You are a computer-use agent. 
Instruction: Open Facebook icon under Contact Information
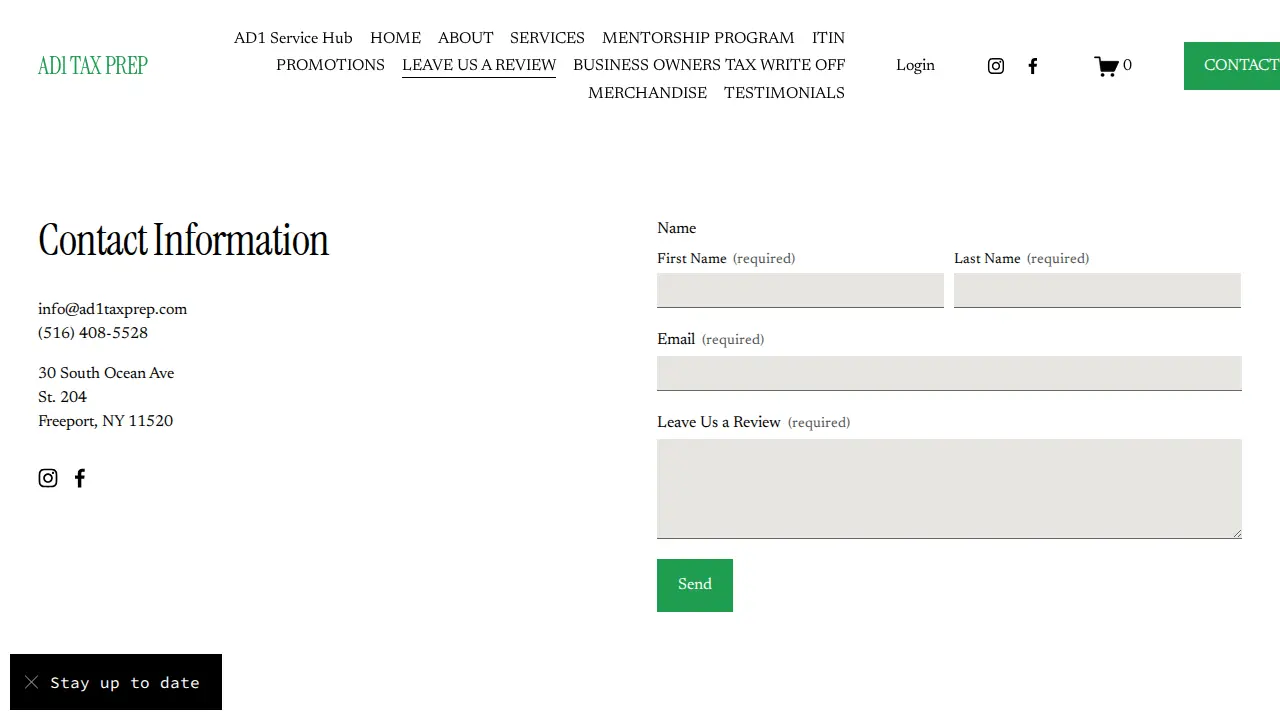pos(80,478)
